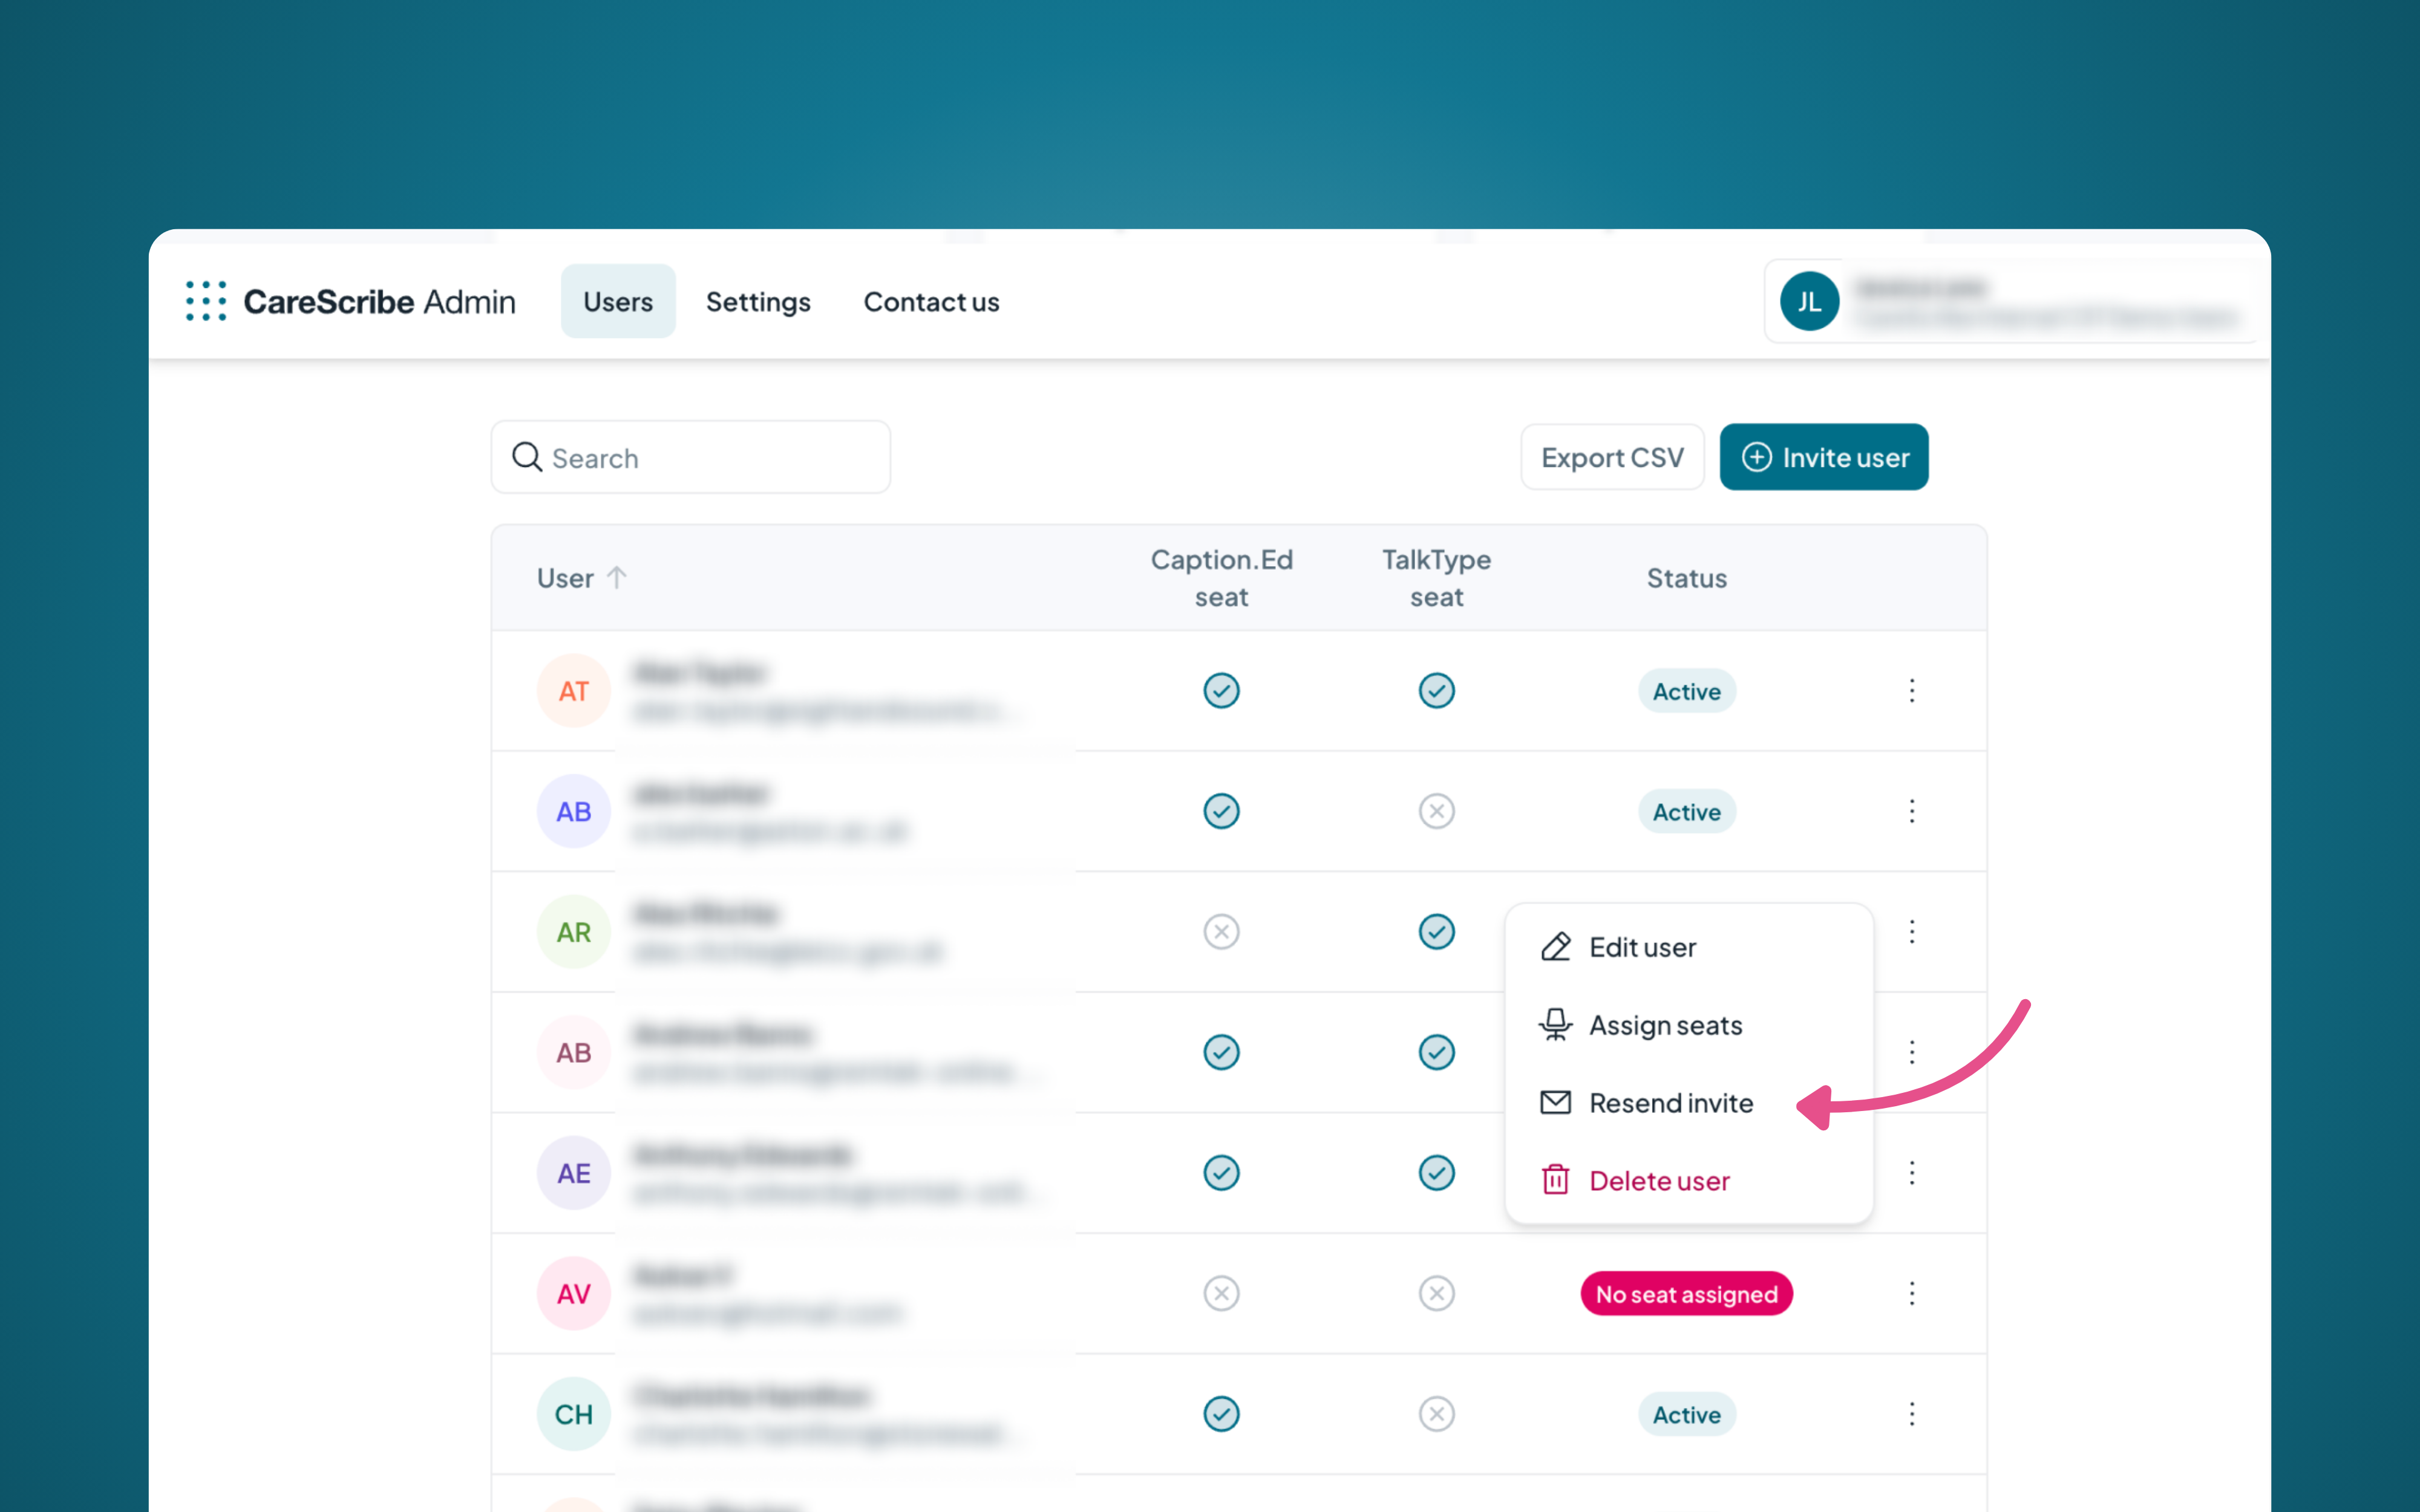Select Resend invite from the context menu
Viewport: 2420px width, 1512px height.
[1670, 1103]
